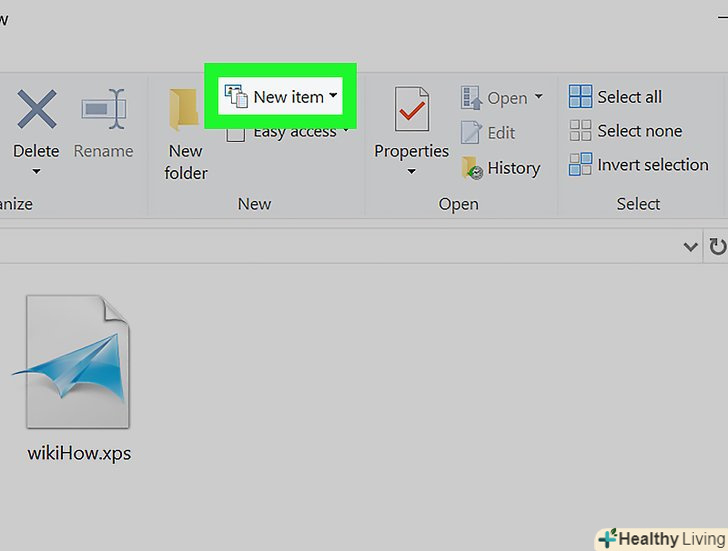Image resolution: width=728 pixels, height=551 pixels.
Task: Select the wikiHow.xps file thumbnail
Action: click(x=72, y=361)
